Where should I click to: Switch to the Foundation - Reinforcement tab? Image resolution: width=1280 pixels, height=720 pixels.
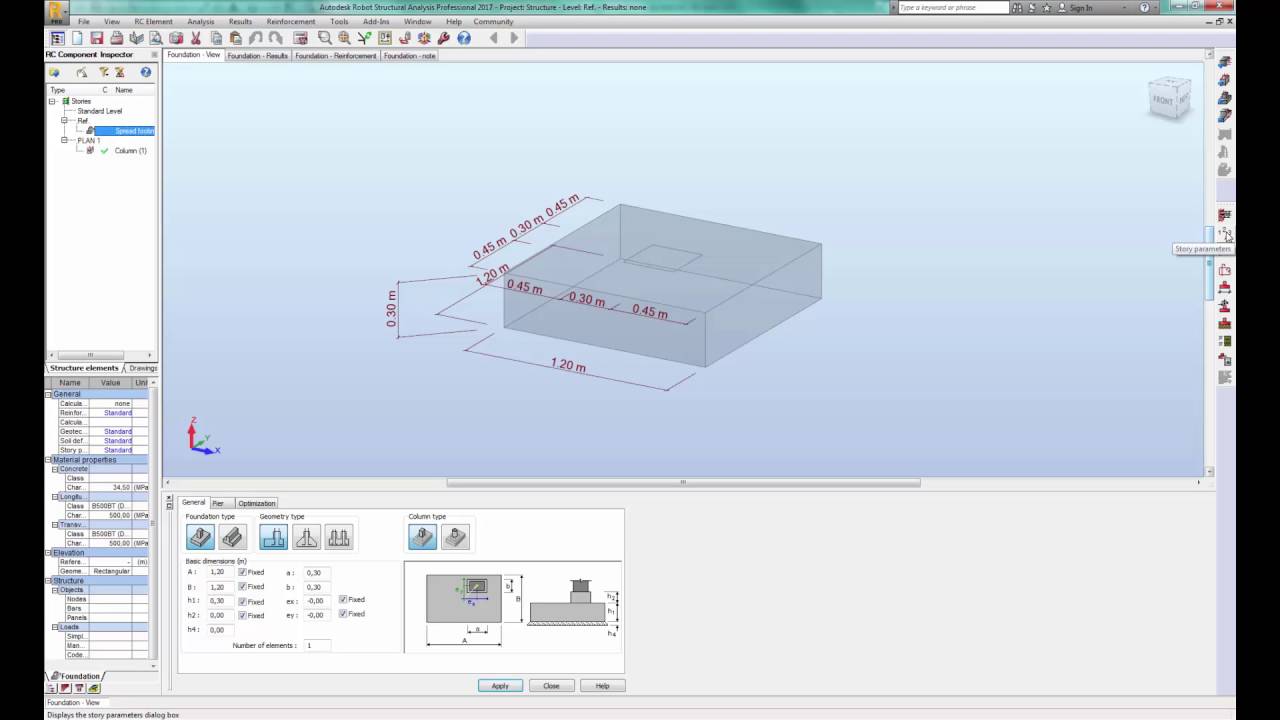click(x=336, y=56)
